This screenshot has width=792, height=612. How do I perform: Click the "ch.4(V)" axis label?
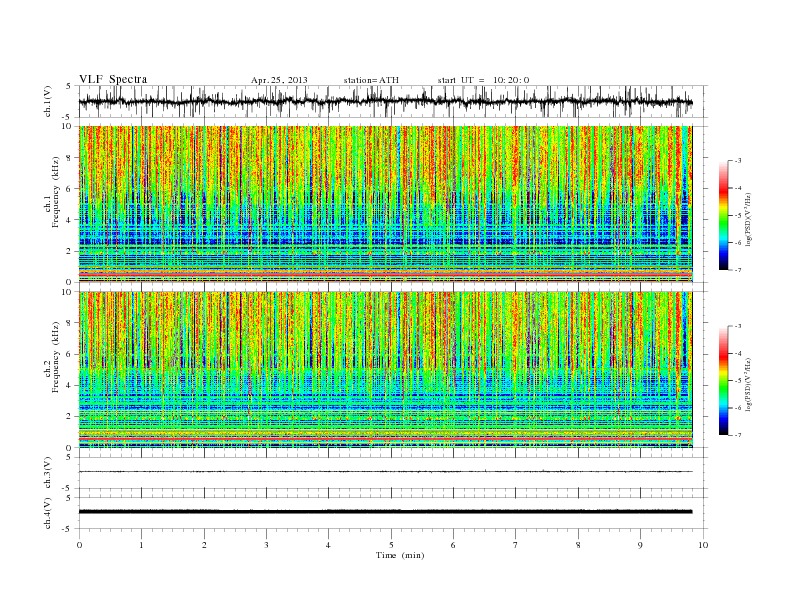point(48,515)
